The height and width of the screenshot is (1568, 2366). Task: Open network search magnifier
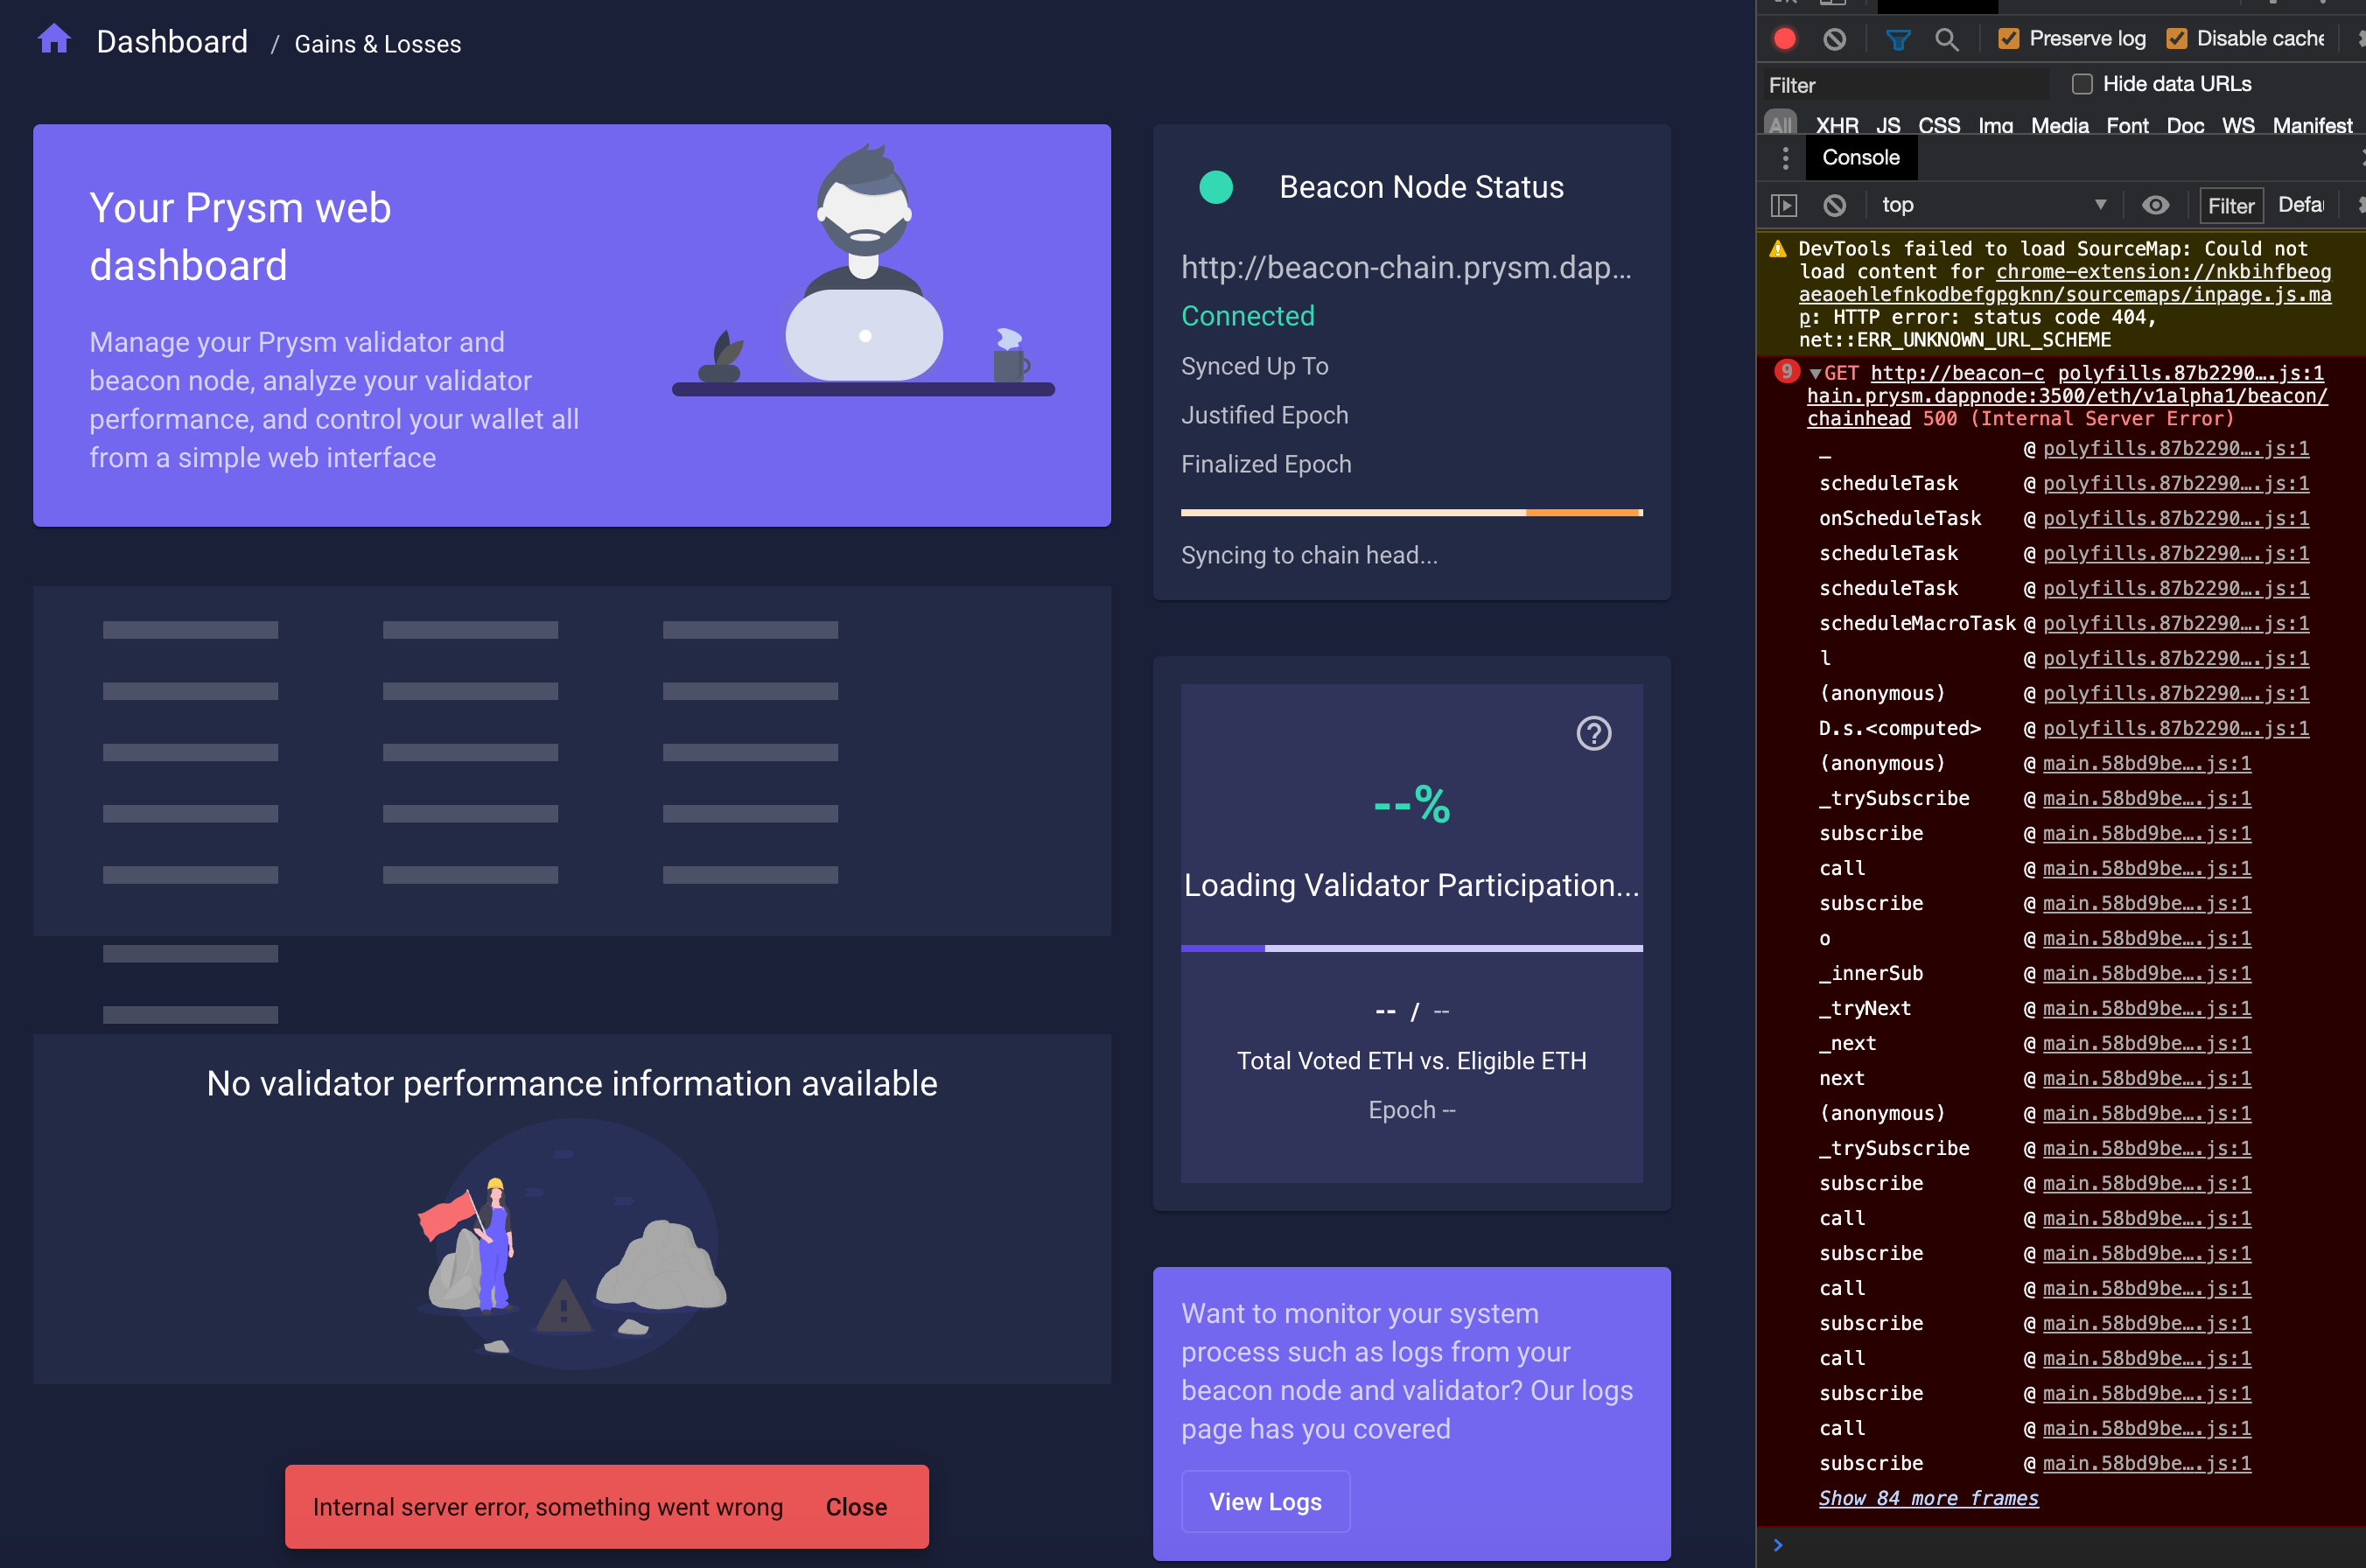pyautogui.click(x=1946, y=39)
